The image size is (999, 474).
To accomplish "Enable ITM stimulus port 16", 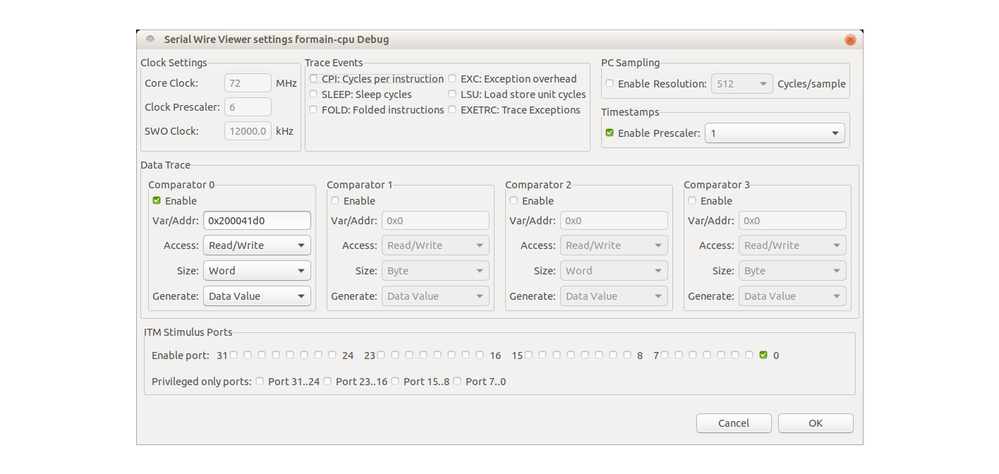I will coord(480,355).
